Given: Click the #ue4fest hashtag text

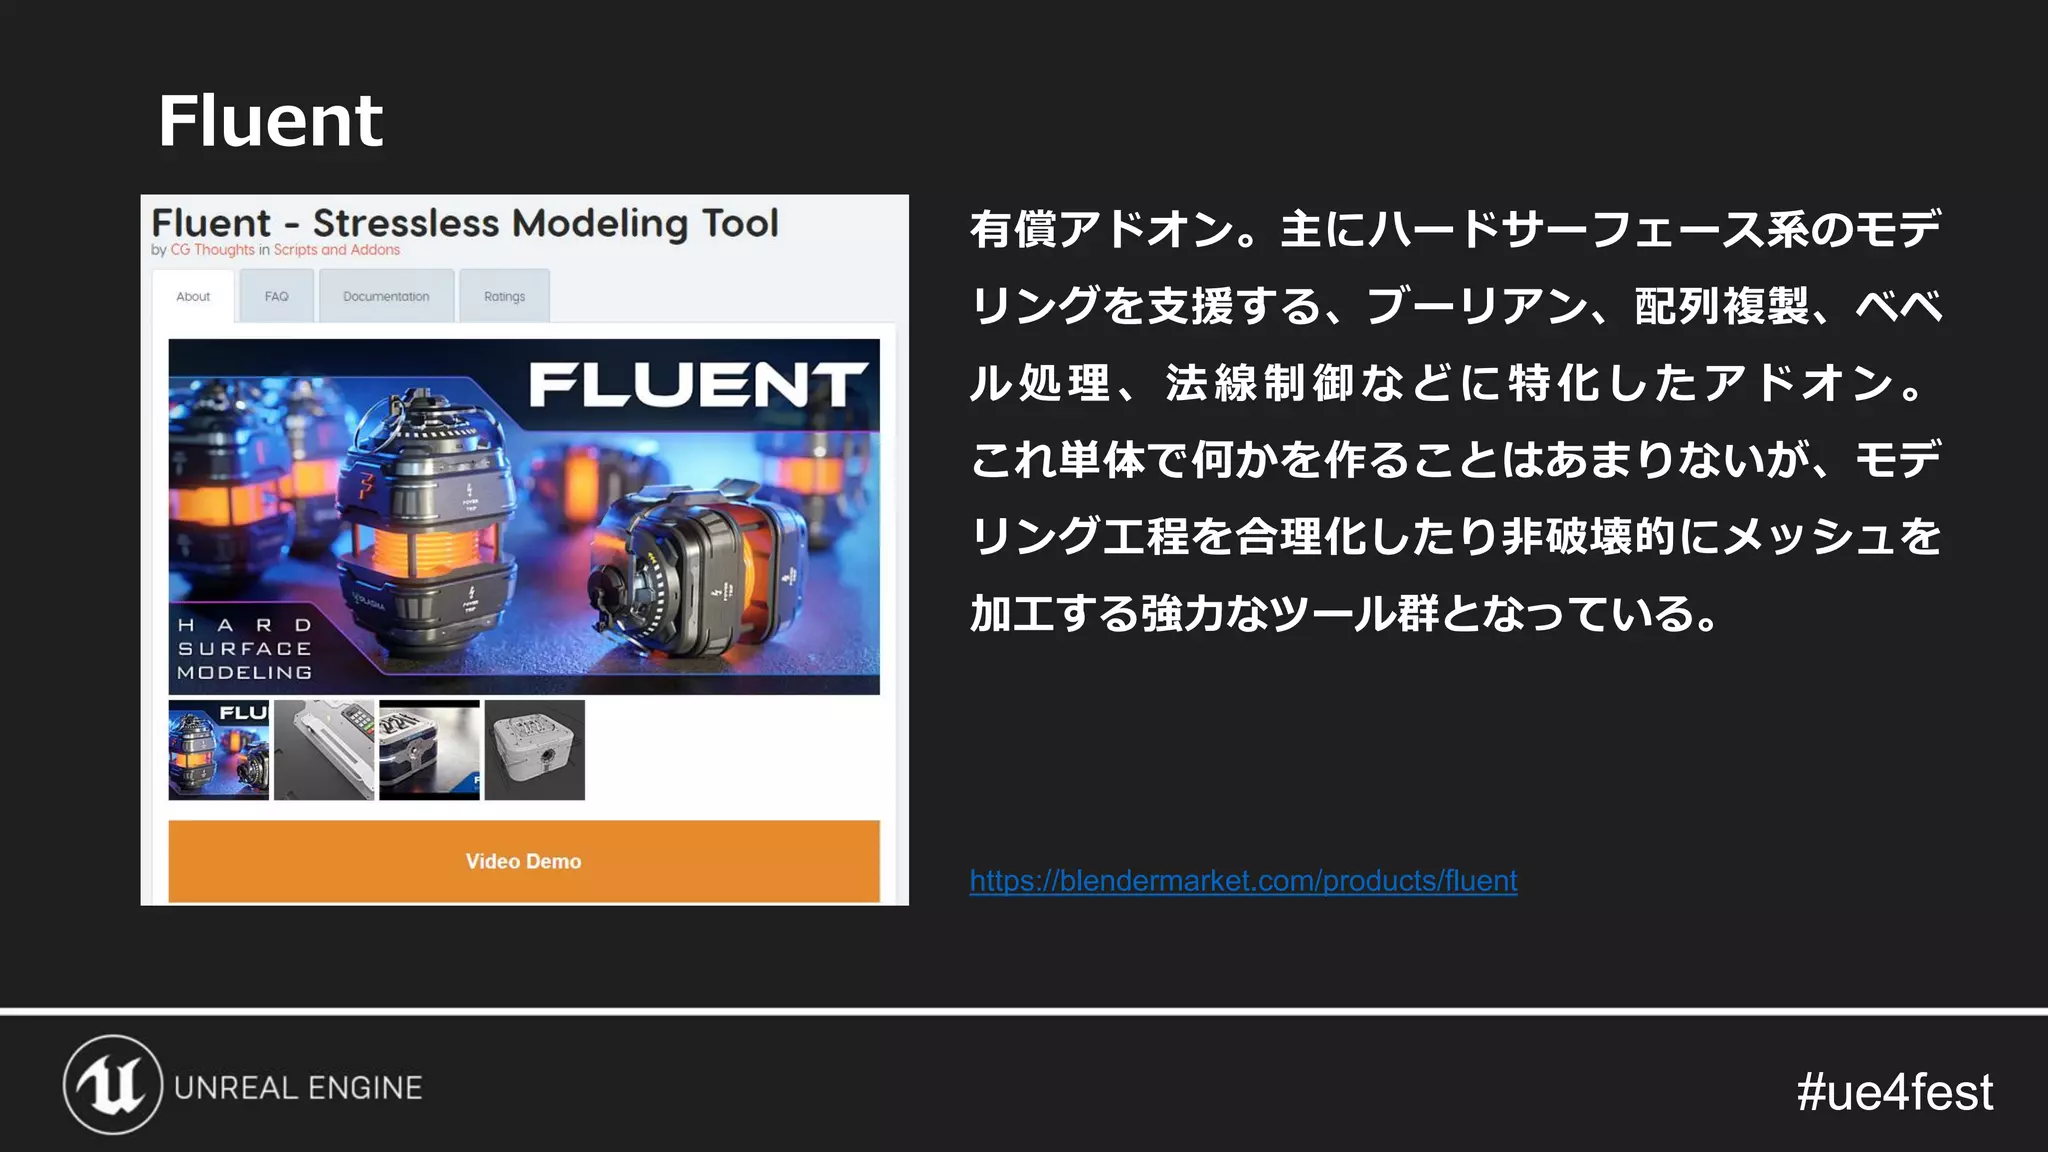Looking at the screenshot, I should (1894, 1092).
